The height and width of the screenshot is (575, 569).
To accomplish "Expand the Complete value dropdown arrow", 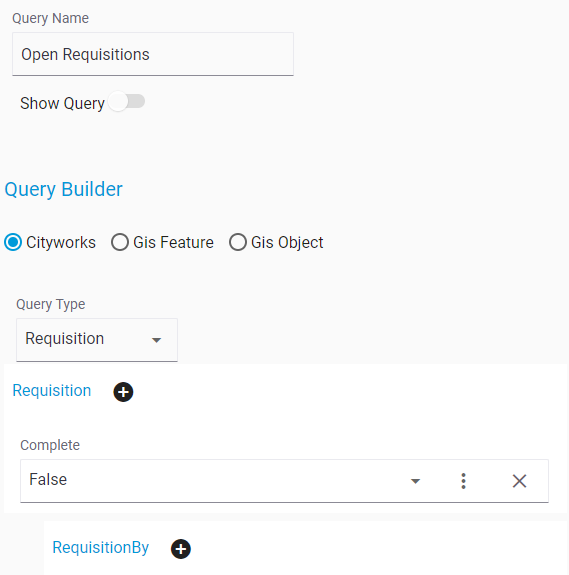I will (x=415, y=481).
